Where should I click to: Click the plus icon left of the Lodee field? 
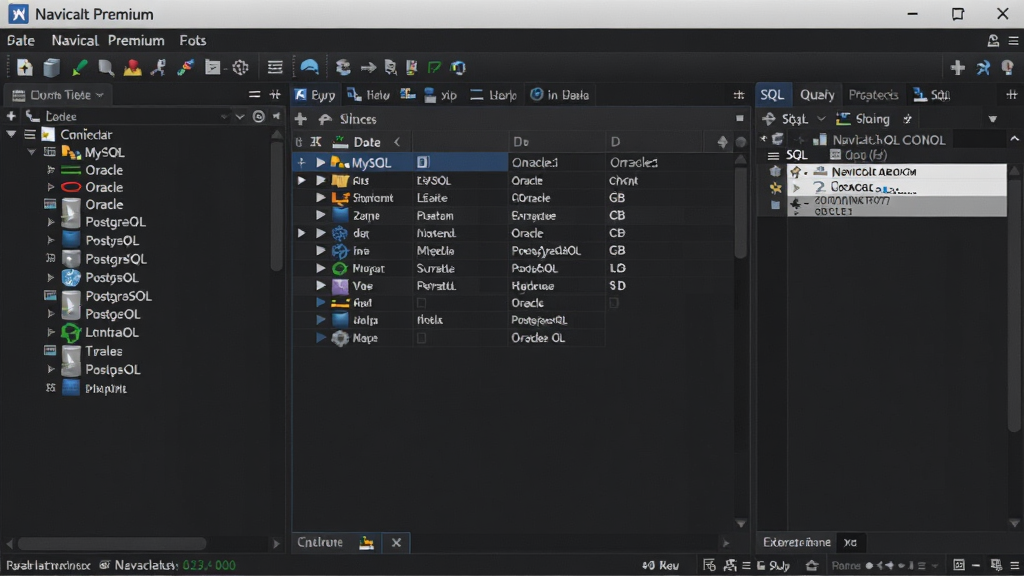(11, 116)
